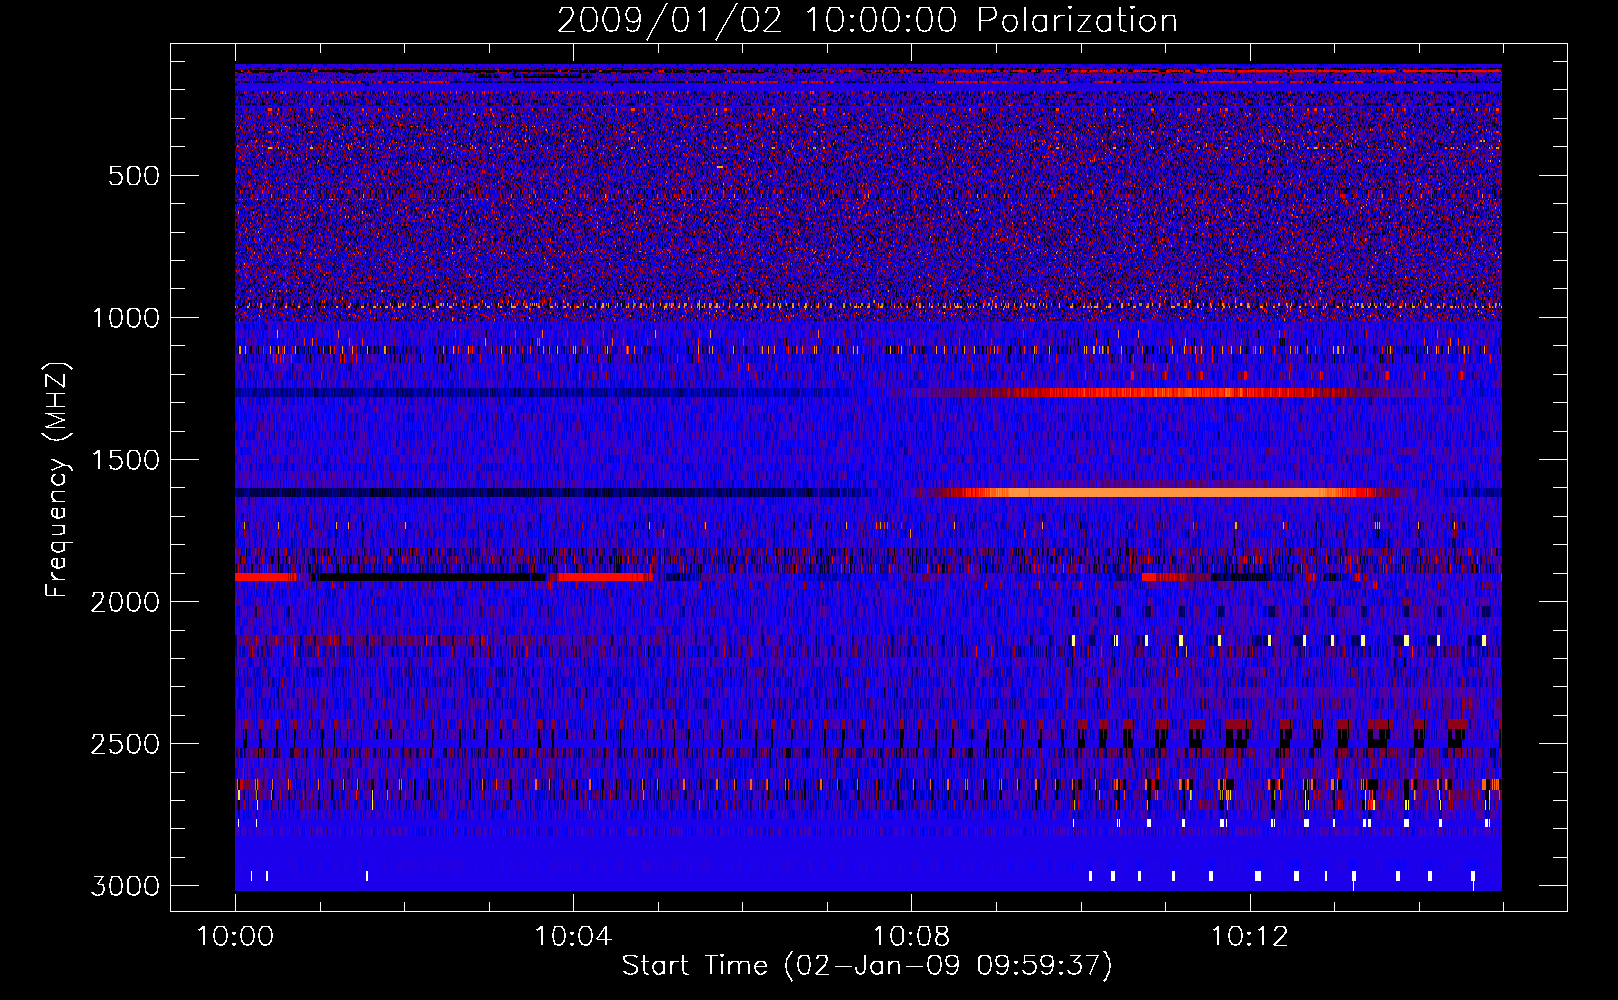The width and height of the screenshot is (1618, 1000).
Task: Click the 3000 frequency tick label
Action: click(125, 886)
